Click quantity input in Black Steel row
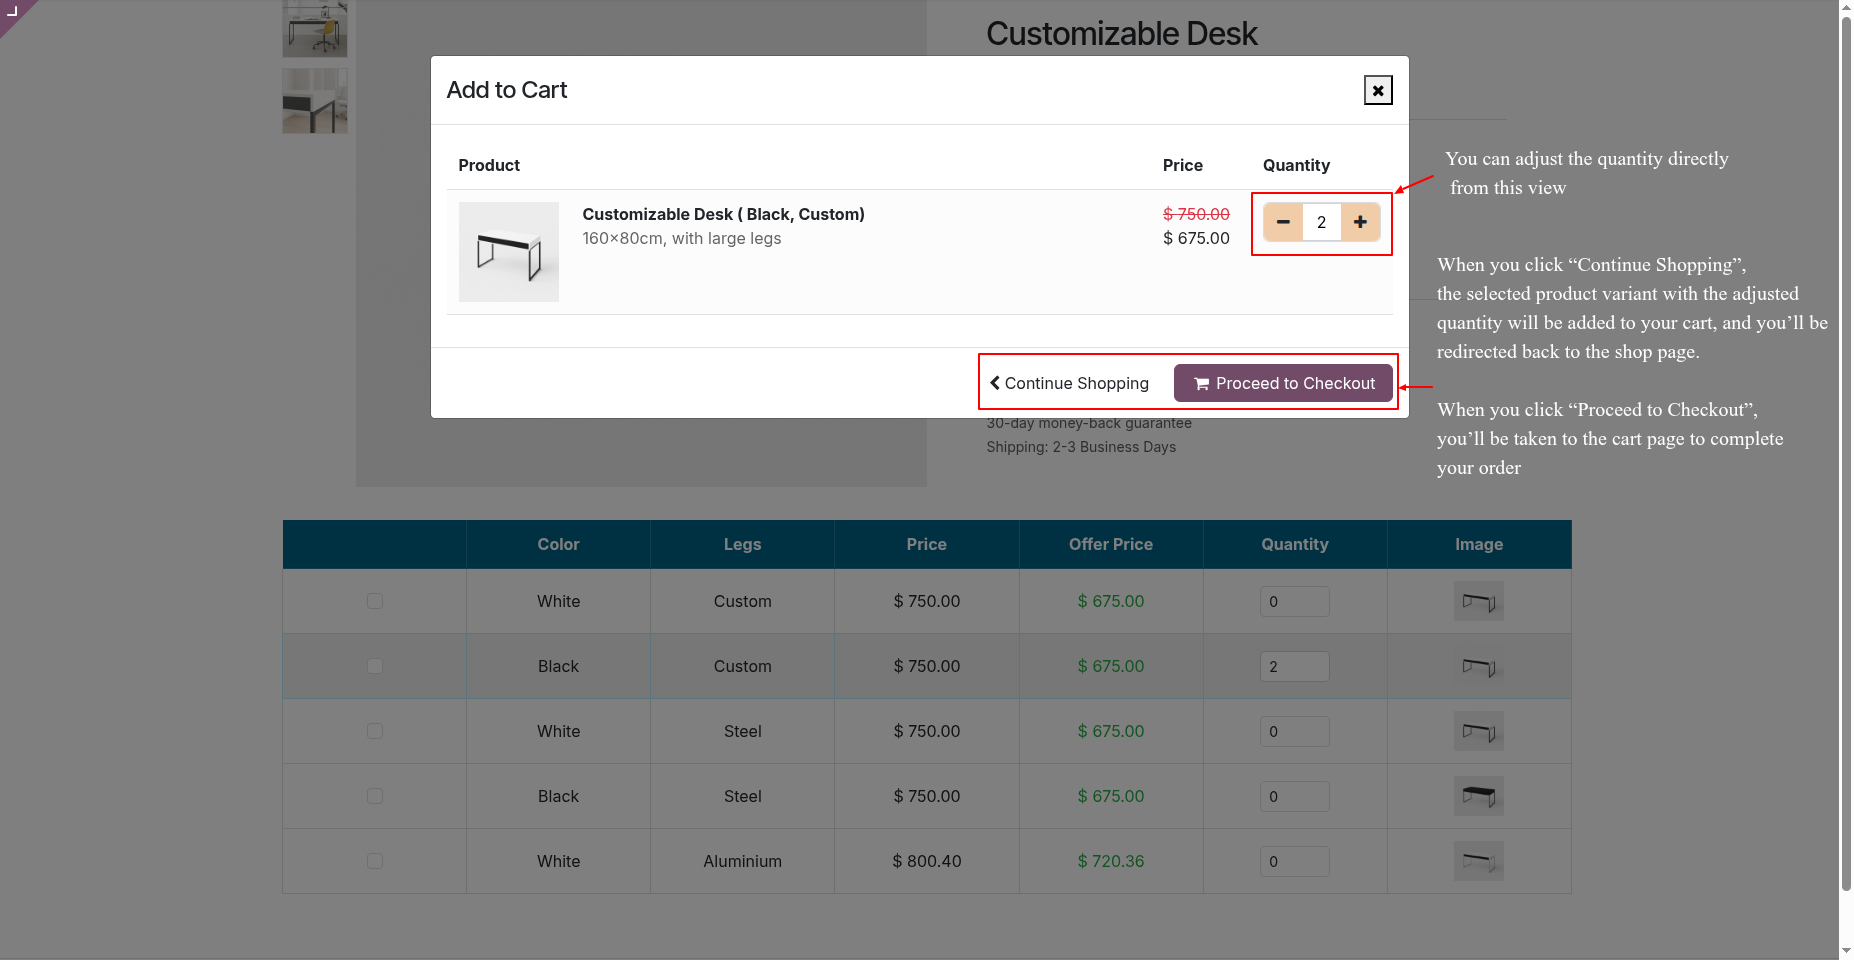The image size is (1854, 960). (x=1295, y=796)
